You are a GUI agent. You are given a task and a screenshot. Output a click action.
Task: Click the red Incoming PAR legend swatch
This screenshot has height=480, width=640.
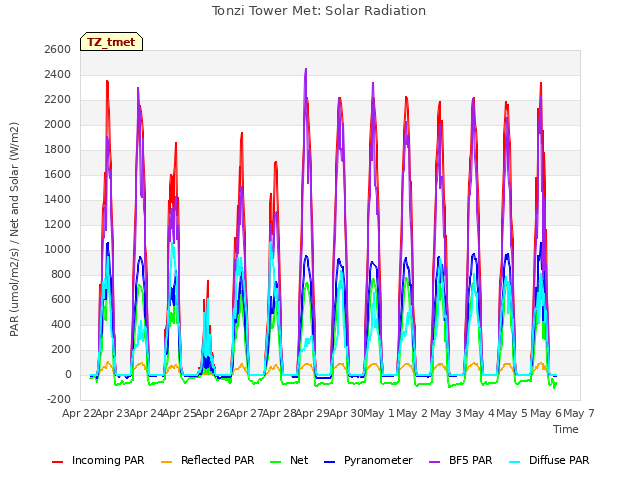(x=58, y=462)
